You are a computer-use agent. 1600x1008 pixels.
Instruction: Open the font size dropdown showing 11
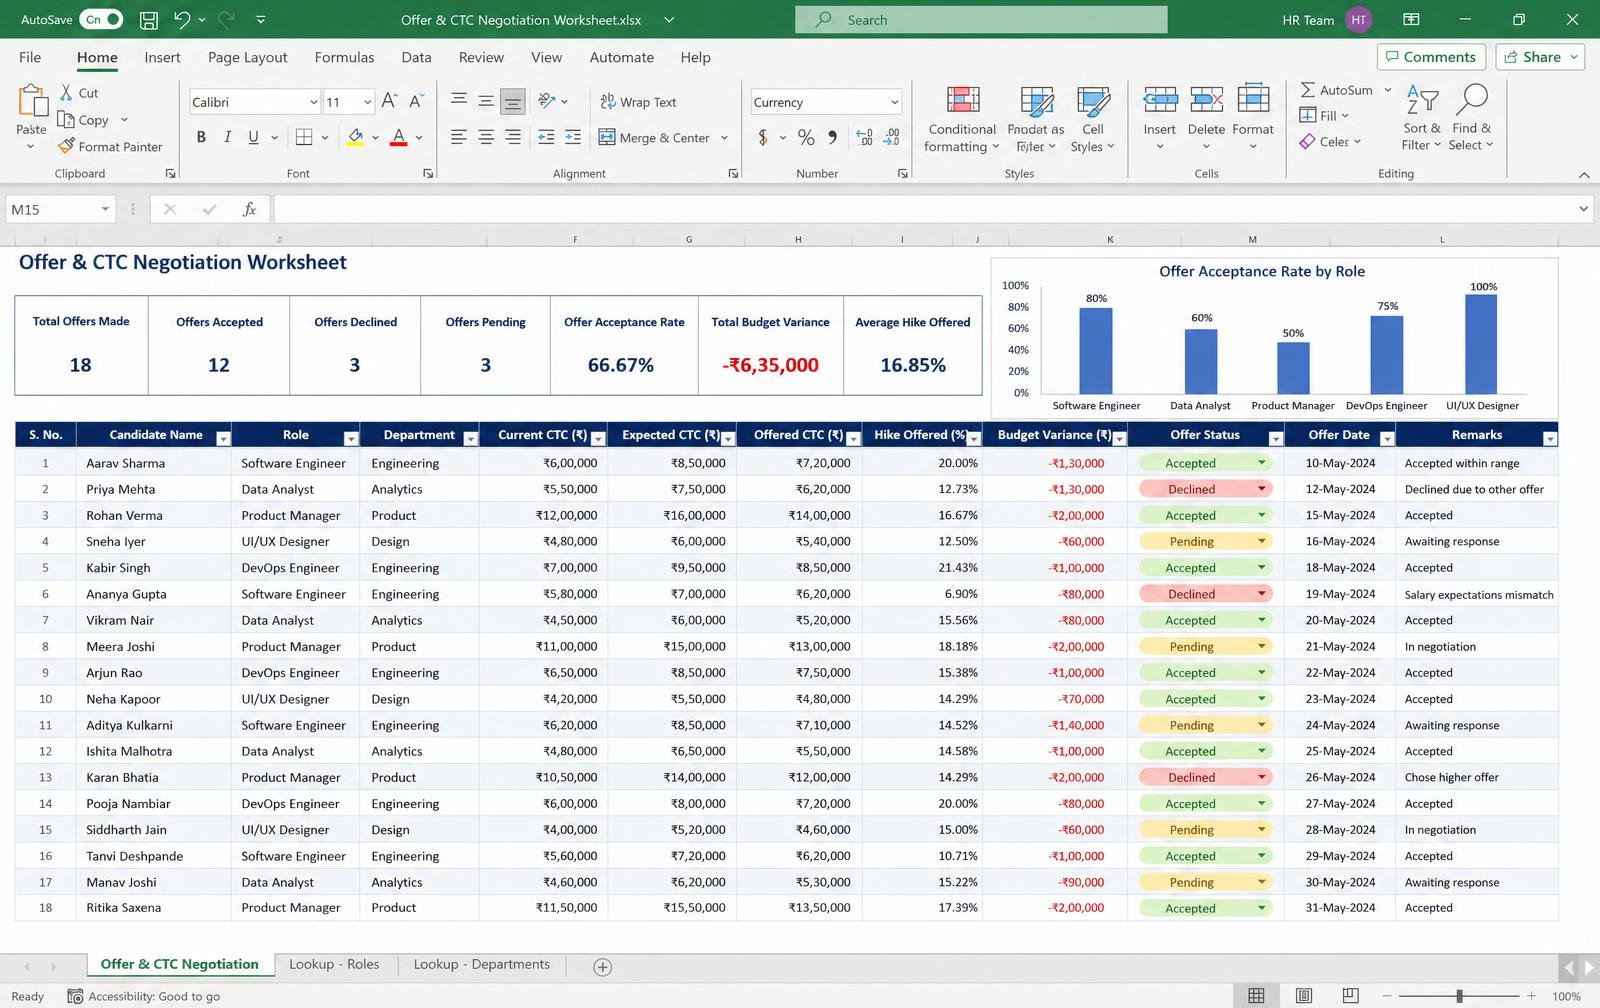pos(367,102)
